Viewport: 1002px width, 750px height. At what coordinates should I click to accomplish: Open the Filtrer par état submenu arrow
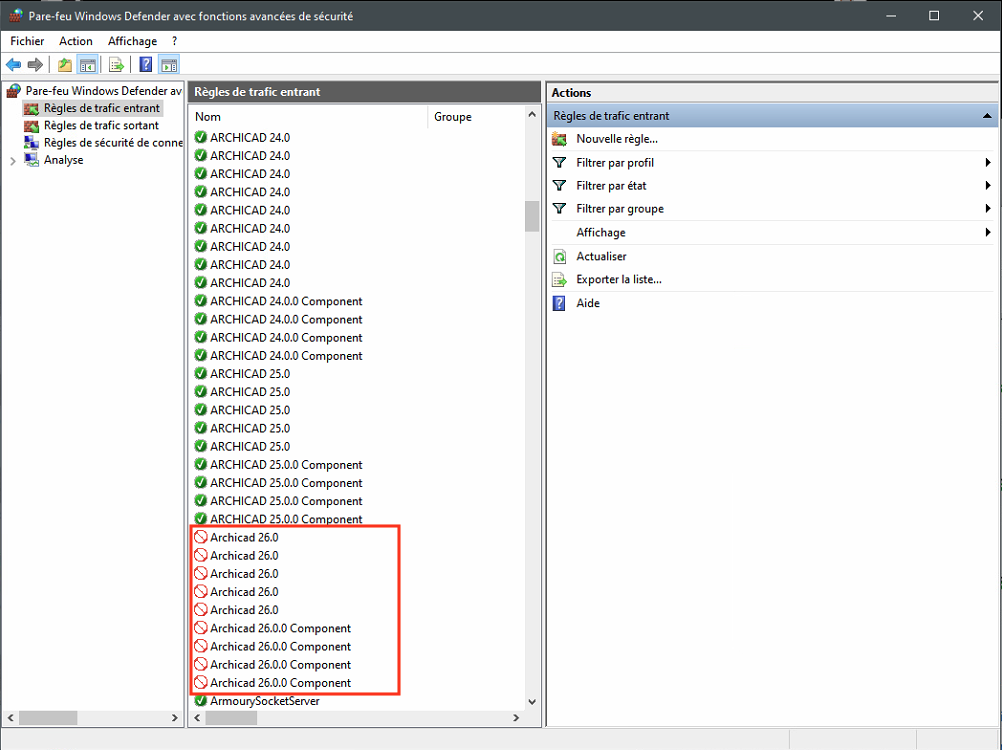click(988, 186)
